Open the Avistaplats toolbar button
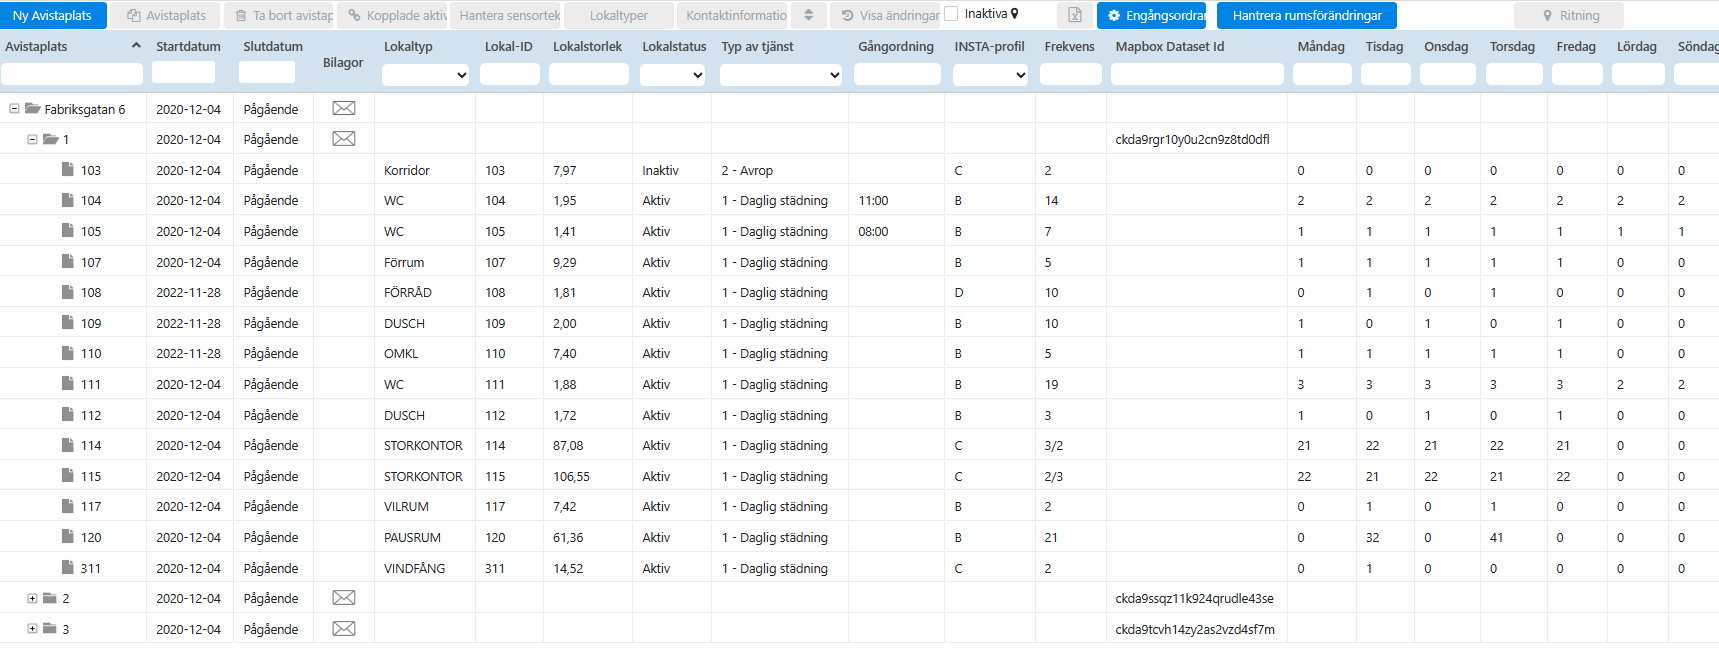This screenshot has height=660, width=1719. [166, 15]
